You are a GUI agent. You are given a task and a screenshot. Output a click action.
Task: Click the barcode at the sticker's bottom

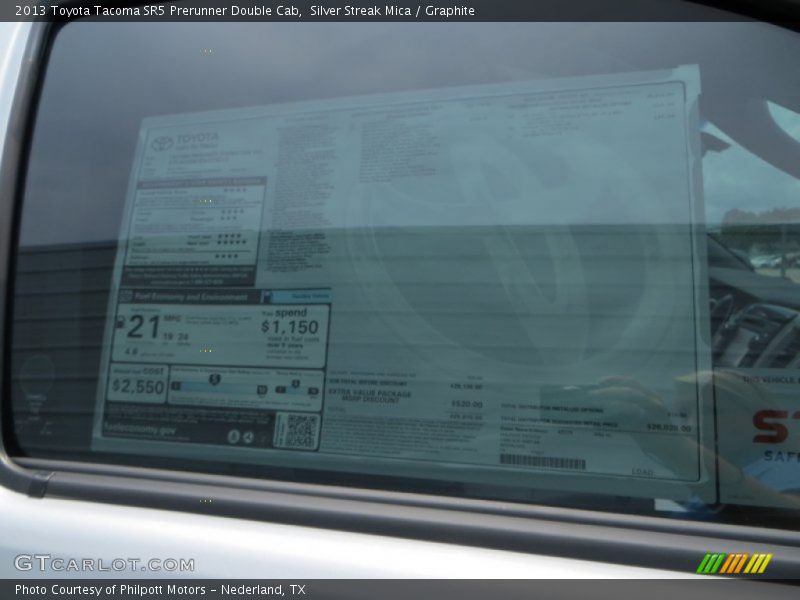tap(542, 462)
